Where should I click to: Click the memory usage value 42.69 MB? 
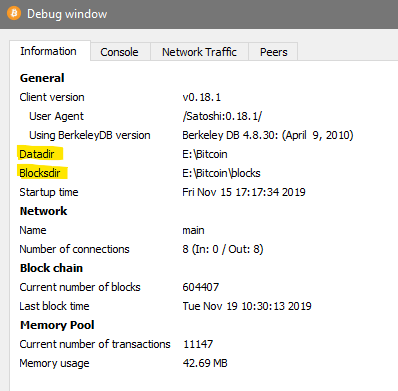(205, 363)
